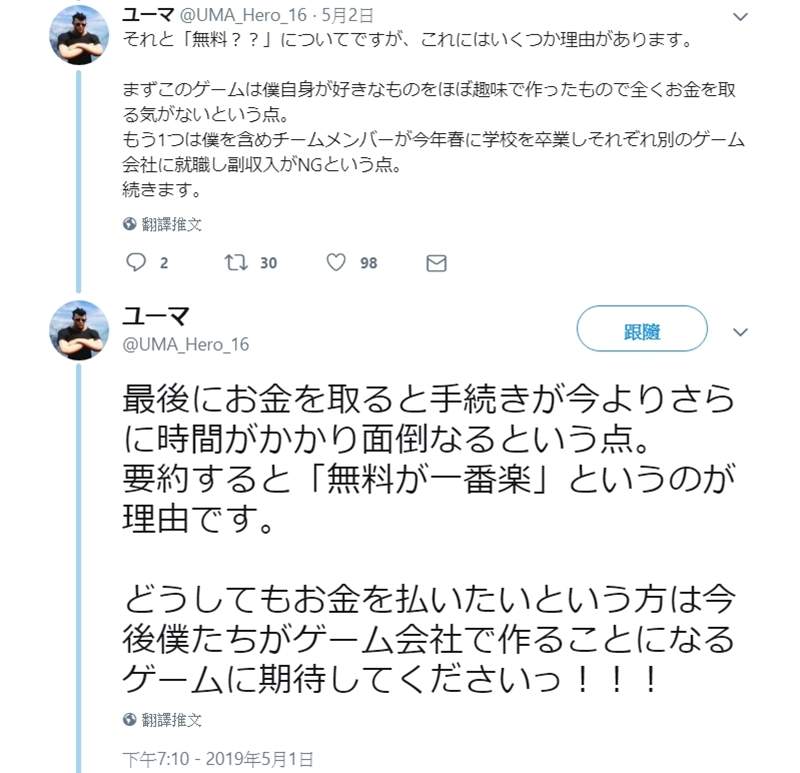Click 翻譯推文 under the top tweet
This screenshot has height=773, width=800.
(171, 224)
